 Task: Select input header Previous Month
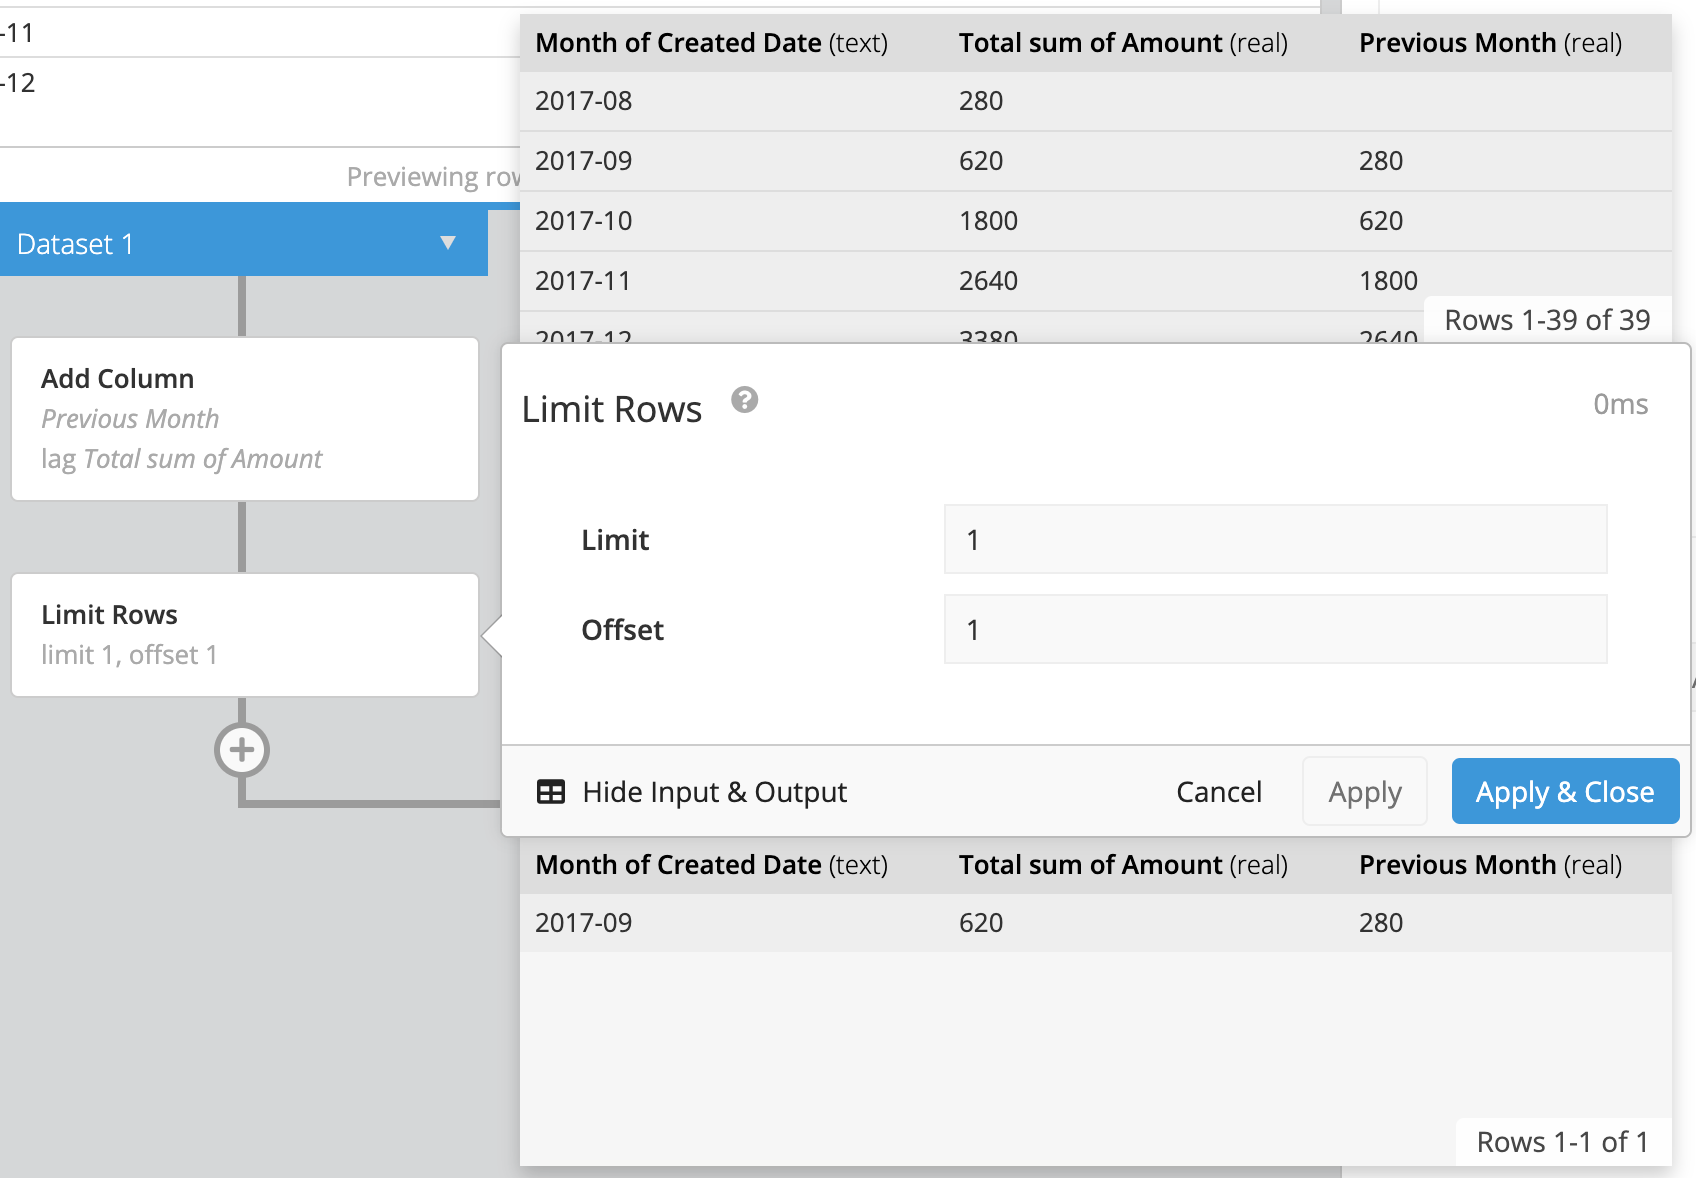tap(1490, 43)
